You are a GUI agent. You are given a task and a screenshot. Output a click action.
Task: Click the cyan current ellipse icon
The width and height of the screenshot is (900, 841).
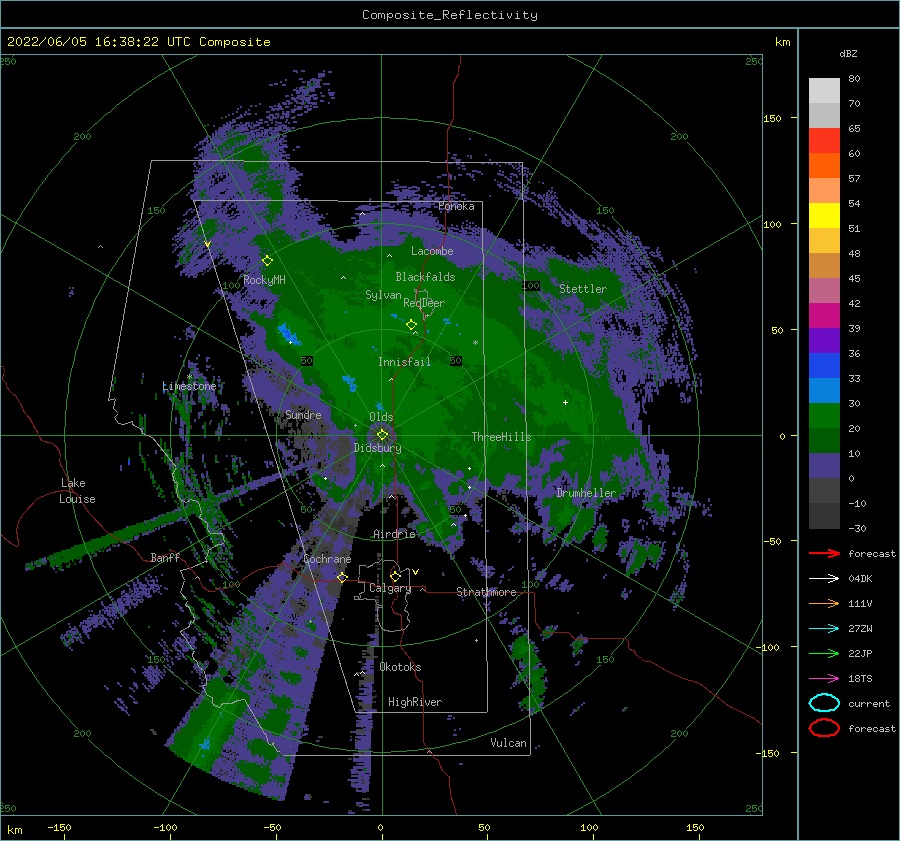pyautogui.click(x=824, y=703)
